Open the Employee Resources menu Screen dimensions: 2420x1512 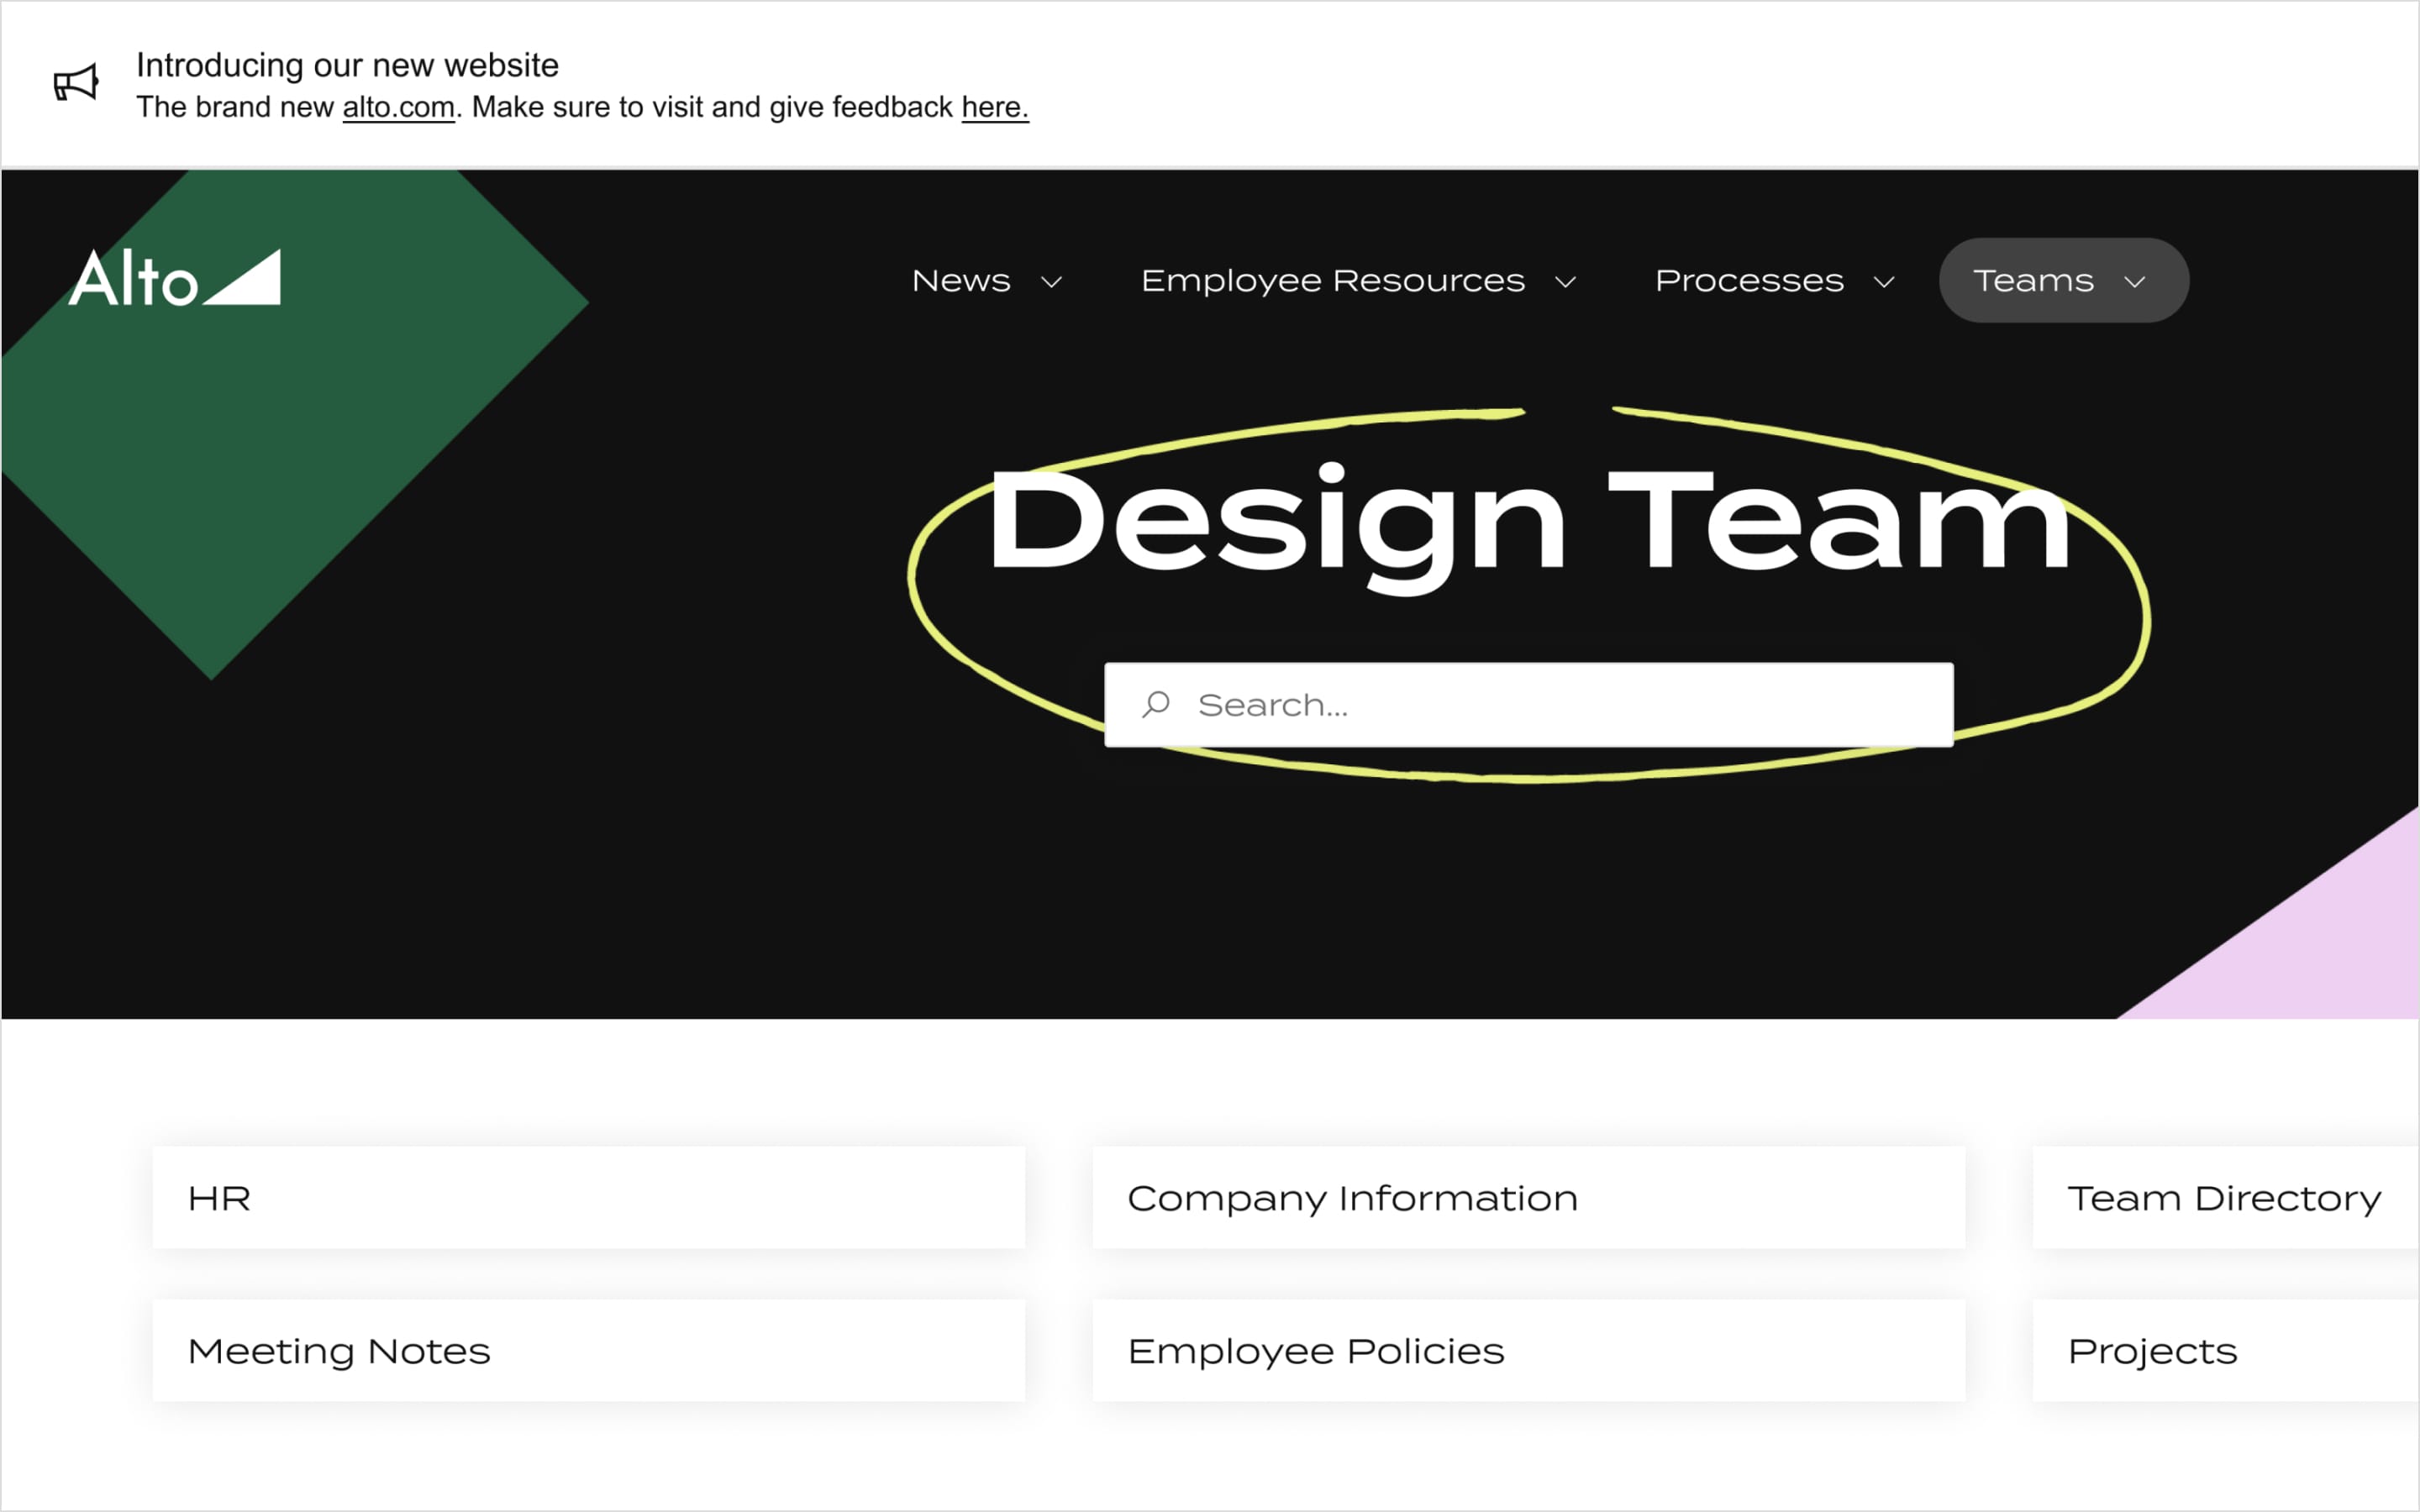click(x=1333, y=281)
